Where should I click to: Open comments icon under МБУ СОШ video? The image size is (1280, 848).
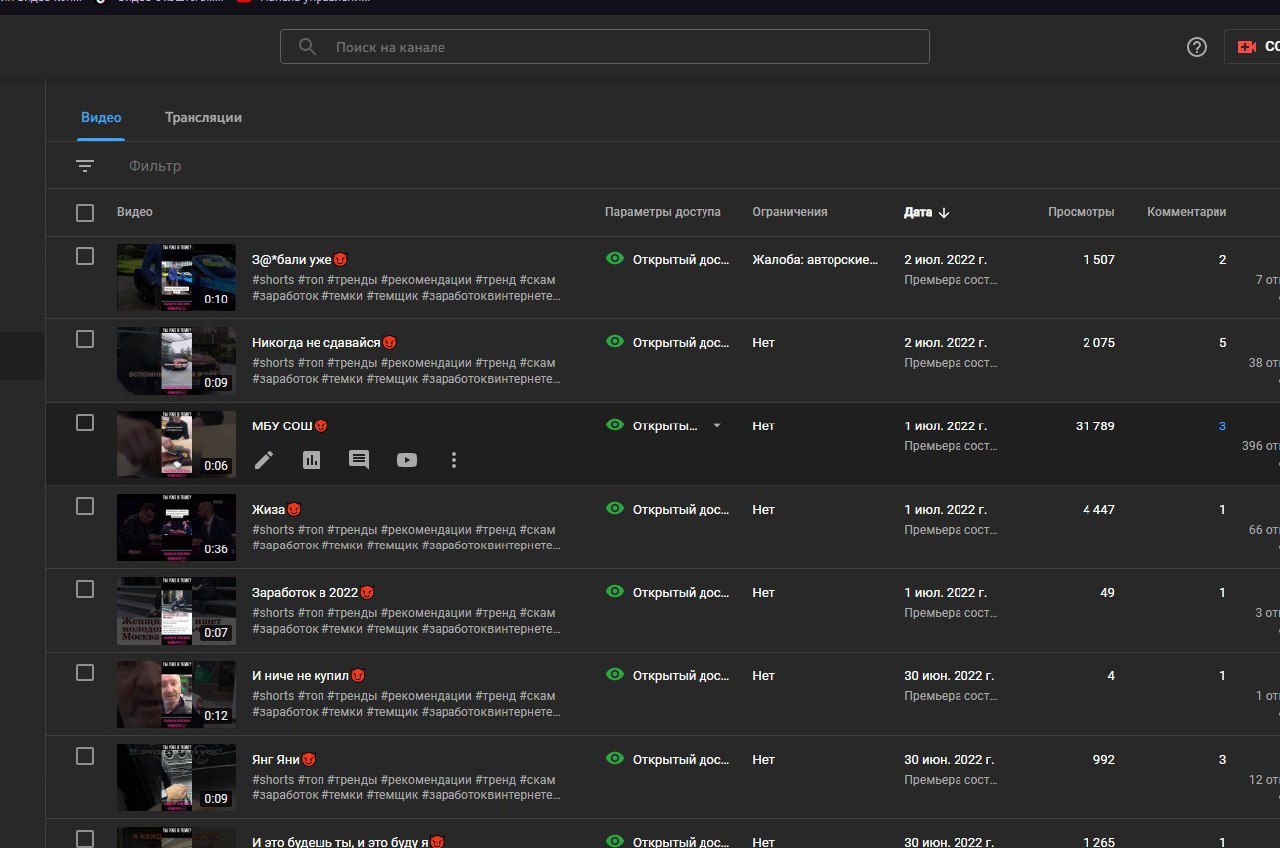point(358,460)
